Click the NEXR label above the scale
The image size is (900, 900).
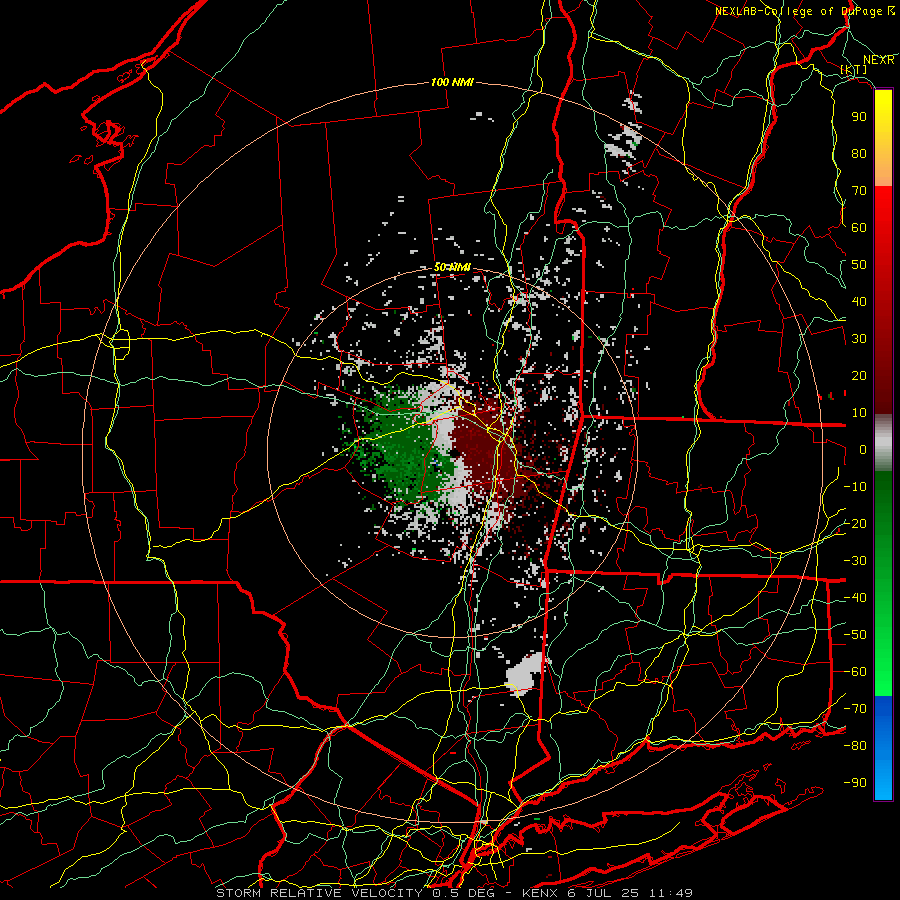coord(879,60)
